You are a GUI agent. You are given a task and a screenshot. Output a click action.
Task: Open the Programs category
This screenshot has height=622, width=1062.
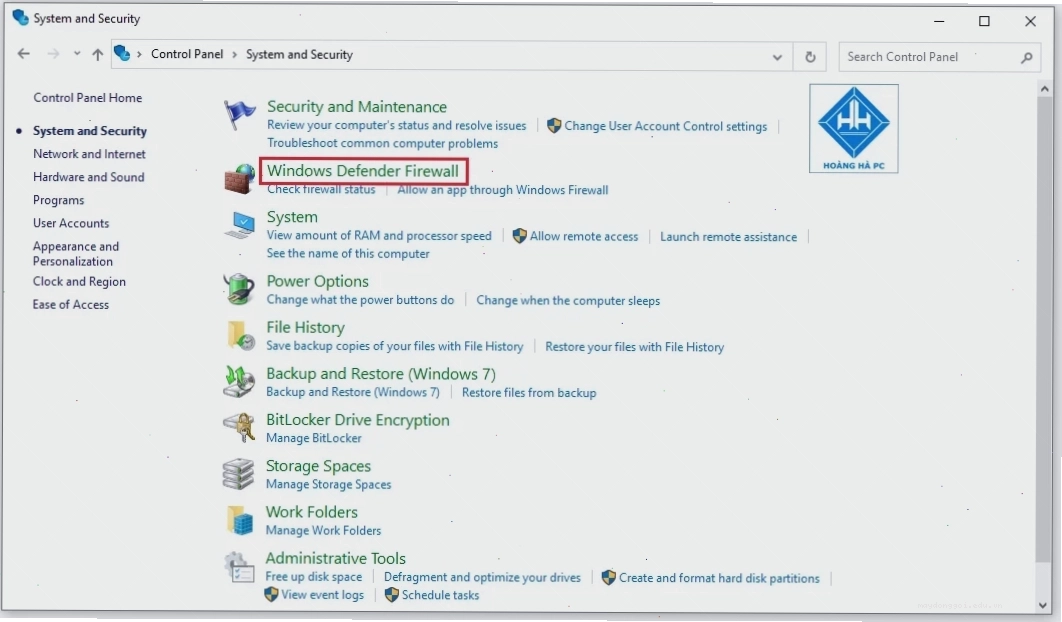59,201
